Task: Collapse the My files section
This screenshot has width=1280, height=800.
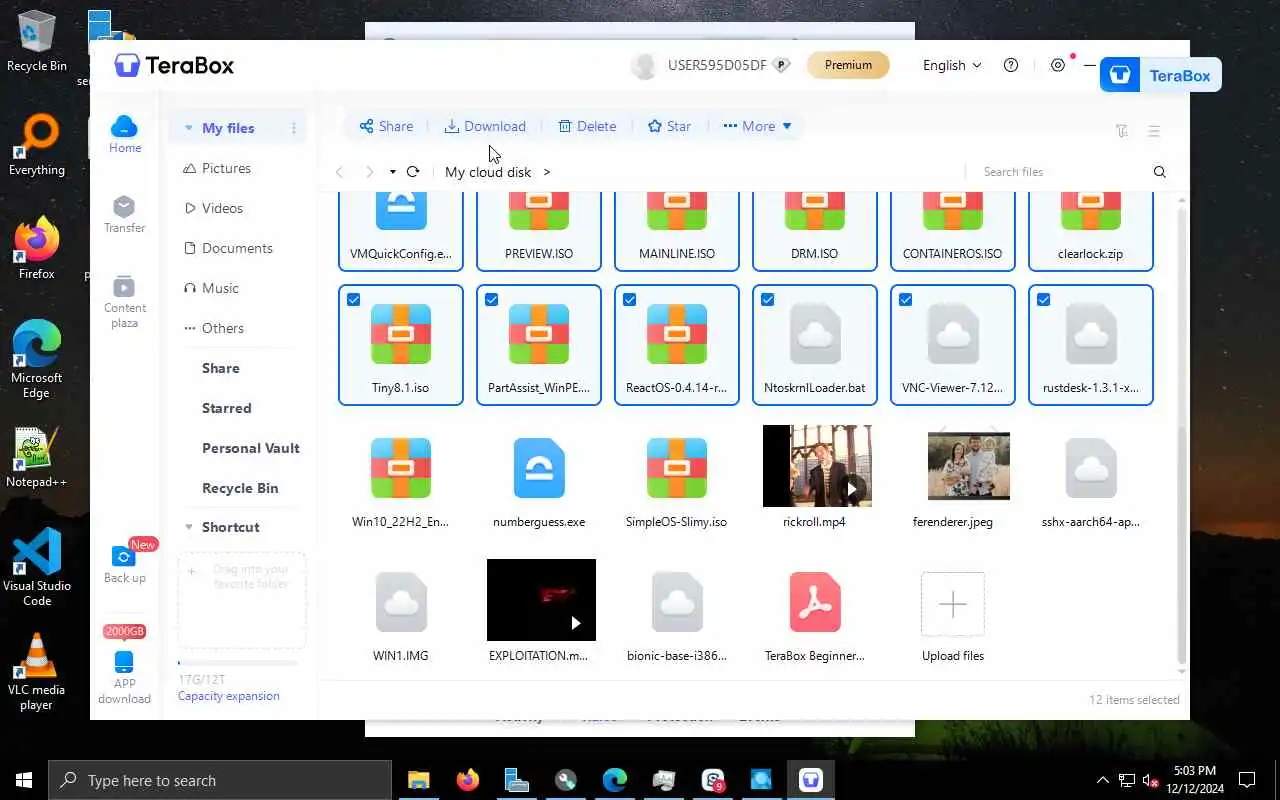Action: pos(188,128)
